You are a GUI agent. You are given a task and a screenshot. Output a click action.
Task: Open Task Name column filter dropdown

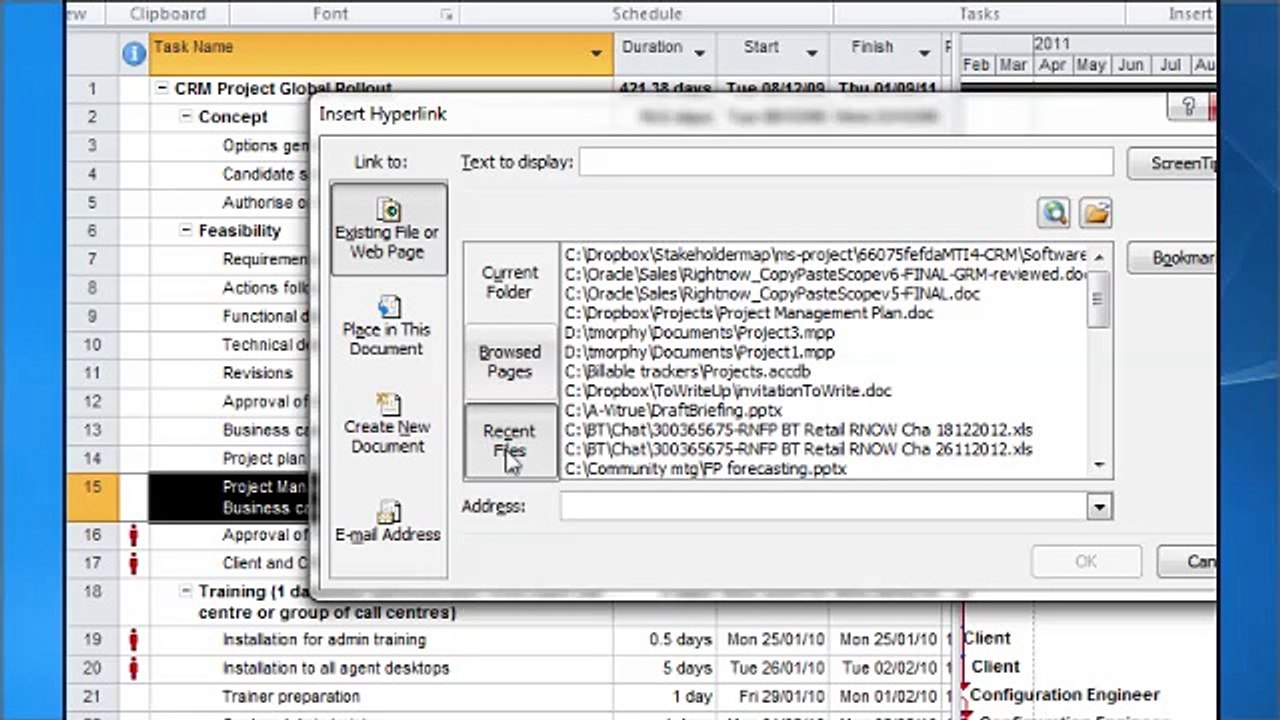[x=597, y=53]
